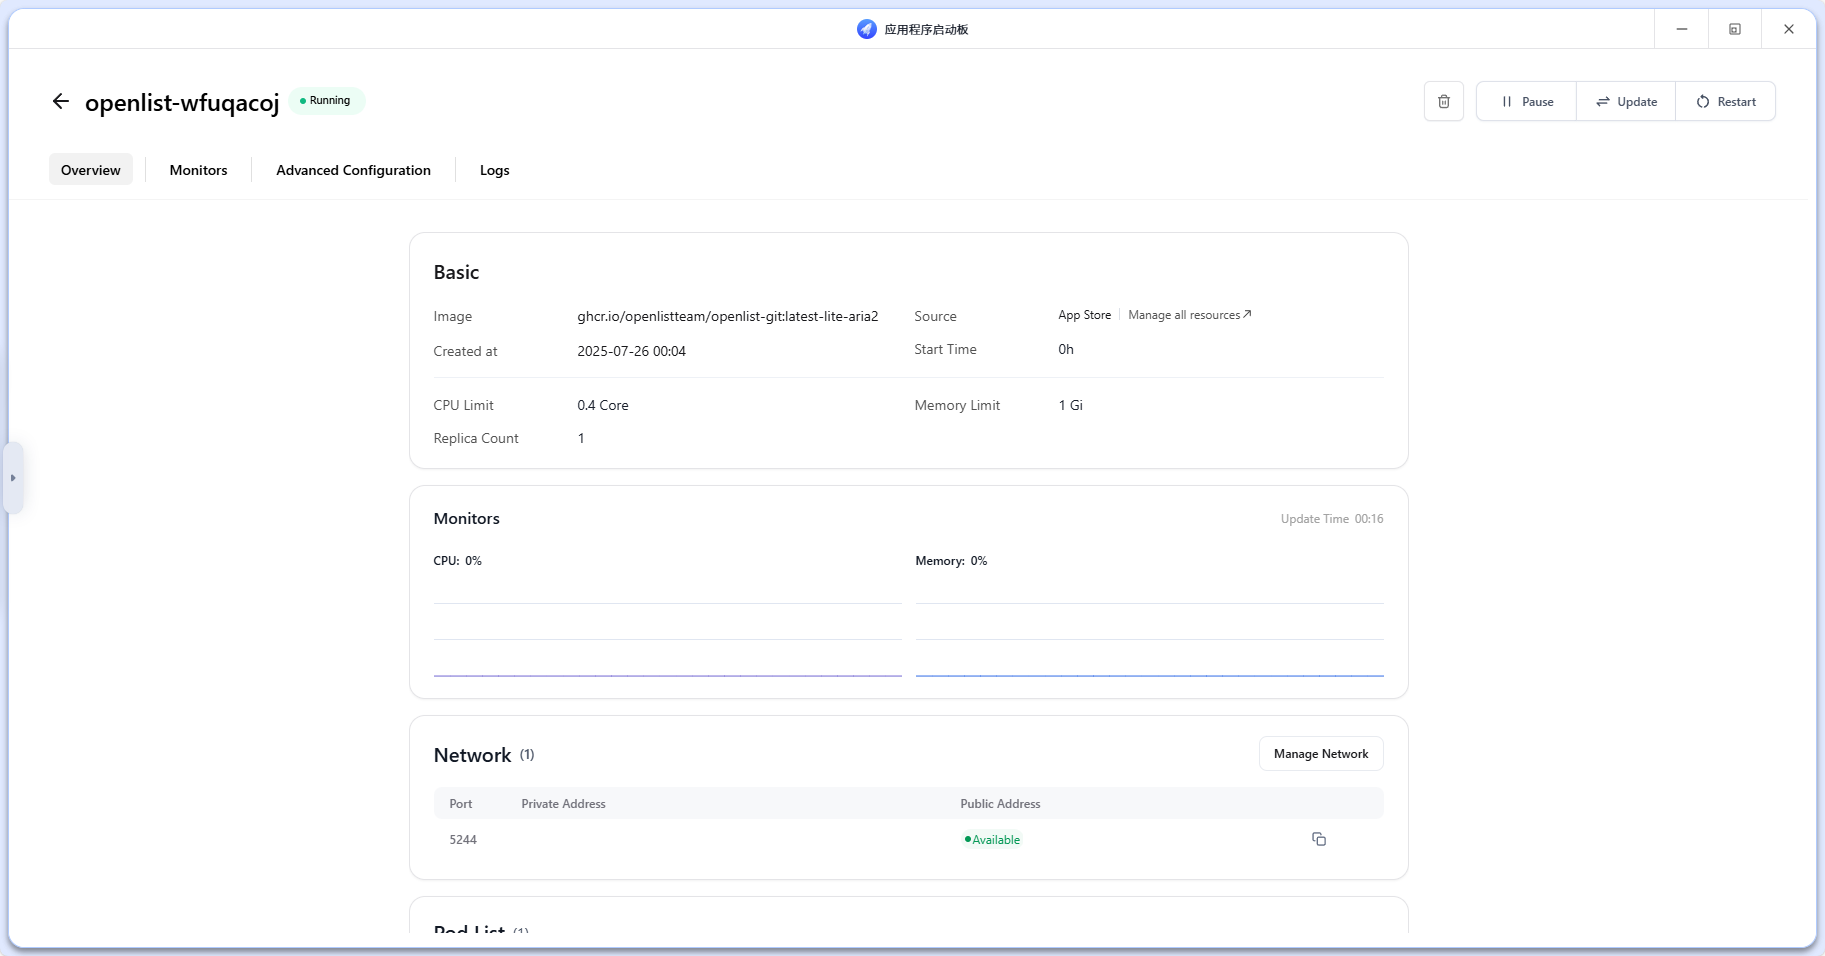Copy the public address for port 5244
The height and width of the screenshot is (956, 1825).
pos(1318,839)
